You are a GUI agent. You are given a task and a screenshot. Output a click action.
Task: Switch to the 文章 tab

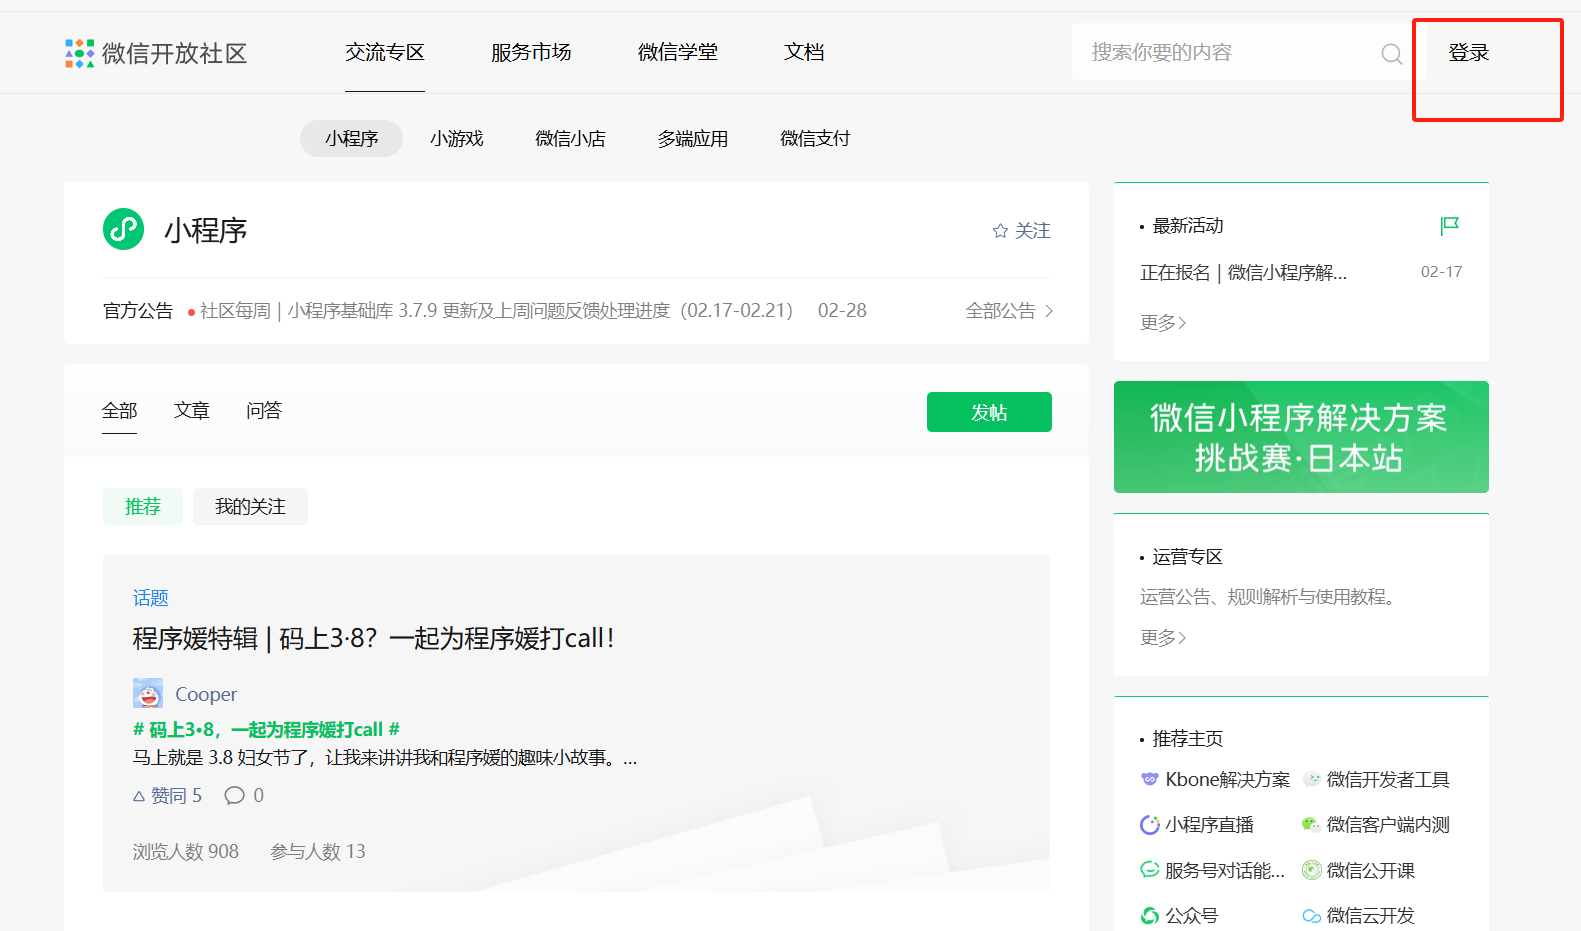(x=192, y=410)
